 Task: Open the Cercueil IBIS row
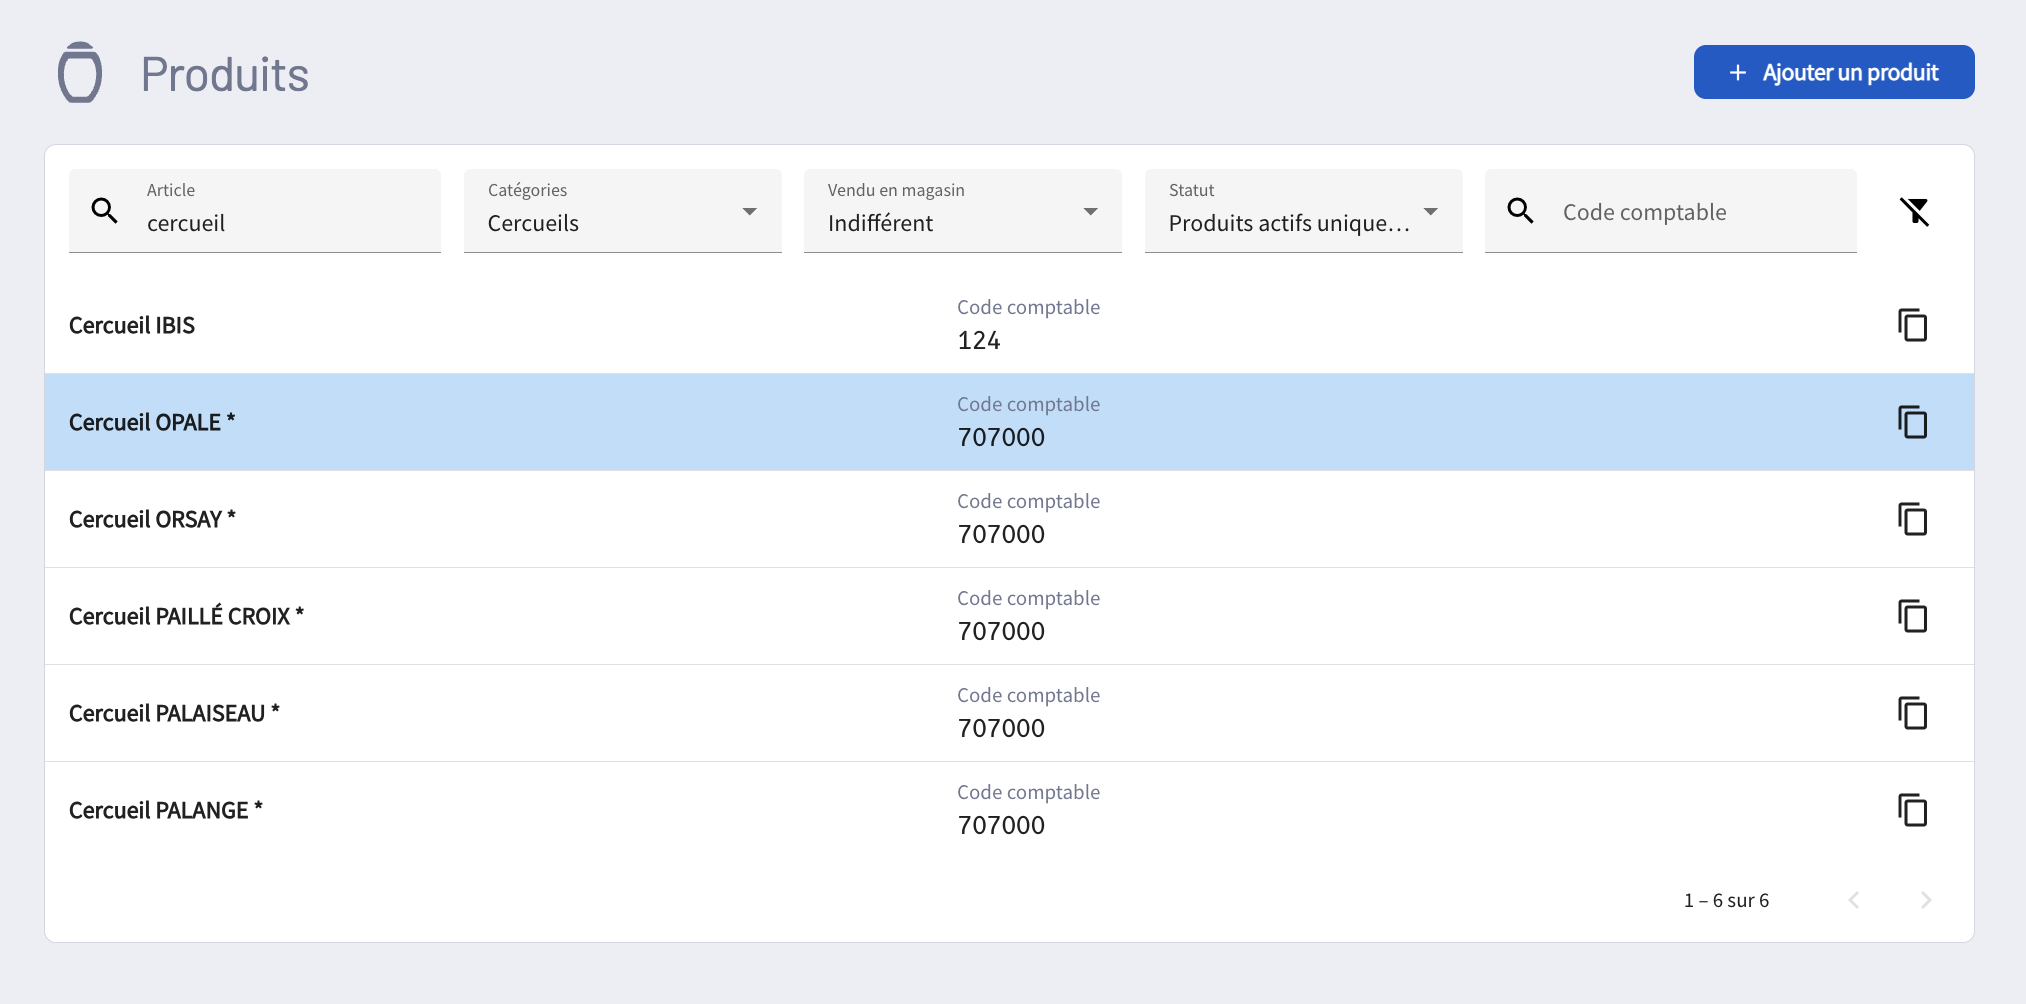[1009, 325]
